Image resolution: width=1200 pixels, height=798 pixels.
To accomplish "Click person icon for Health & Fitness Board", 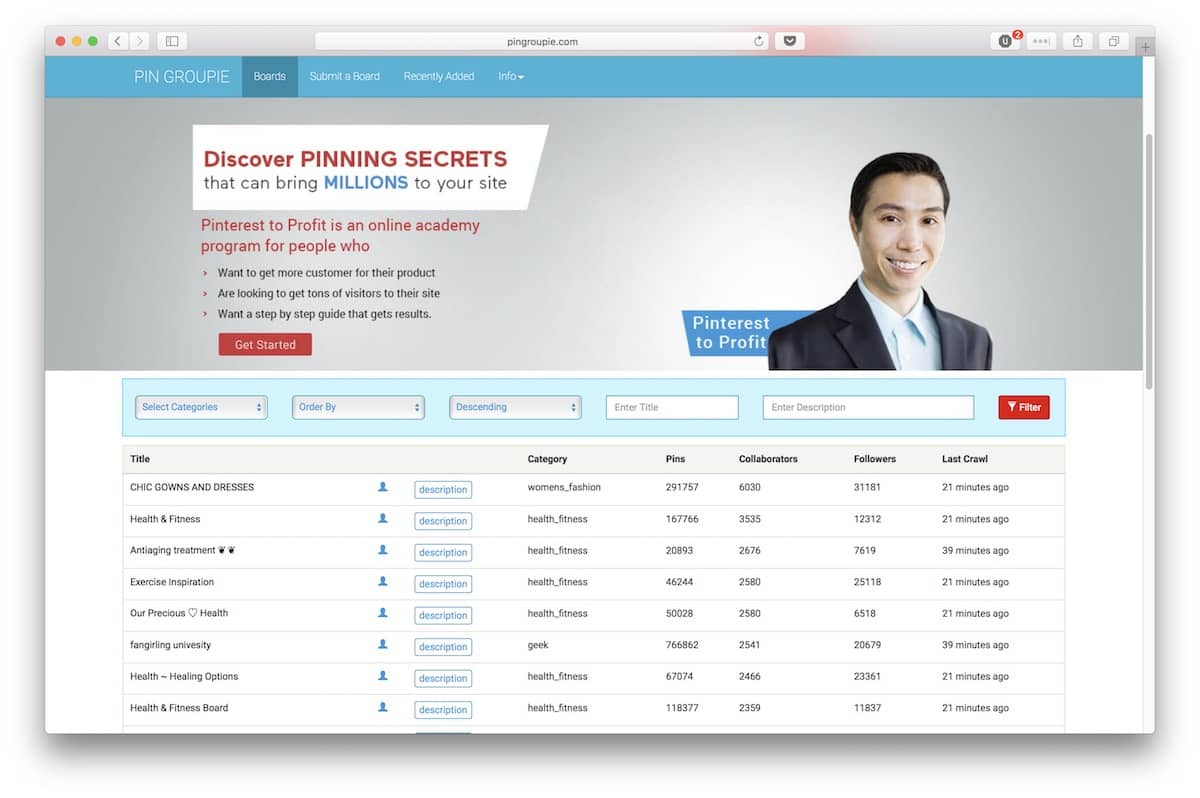I will [382, 707].
